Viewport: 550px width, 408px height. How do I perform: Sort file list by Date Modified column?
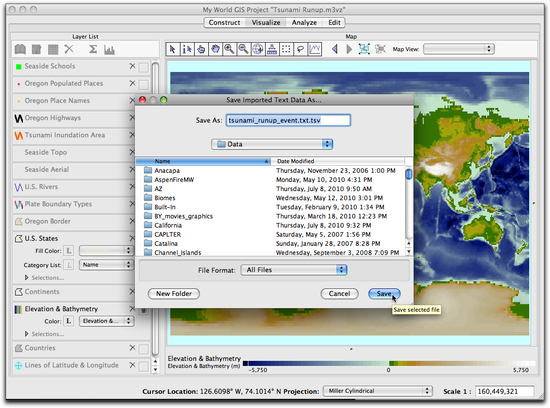coord(338,161)
